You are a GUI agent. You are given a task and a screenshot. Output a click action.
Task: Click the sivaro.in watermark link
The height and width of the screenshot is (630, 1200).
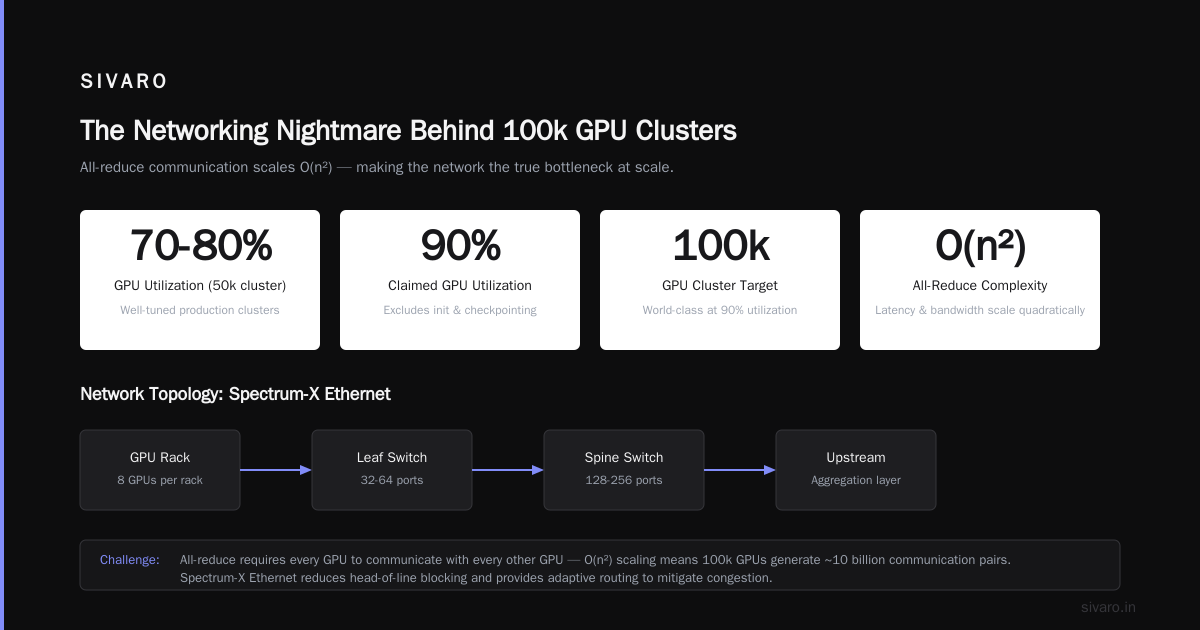click(1109, 607)
